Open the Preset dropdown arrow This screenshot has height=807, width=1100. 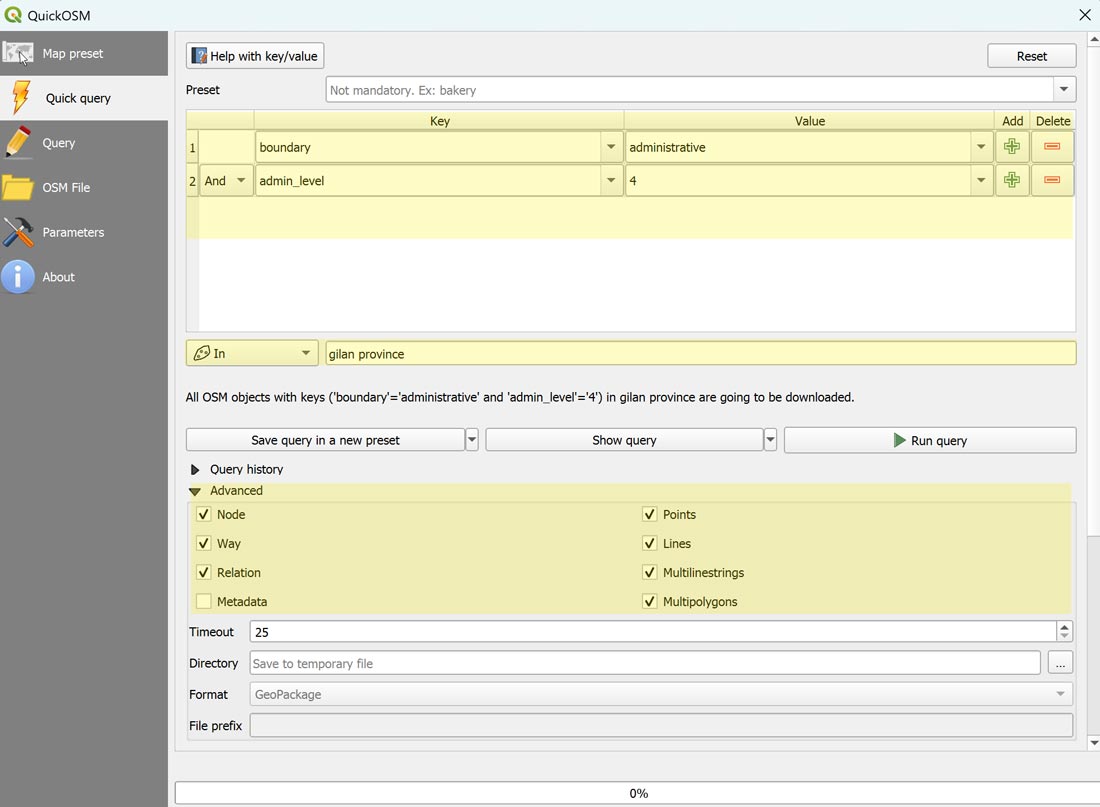click(1064, 90)
